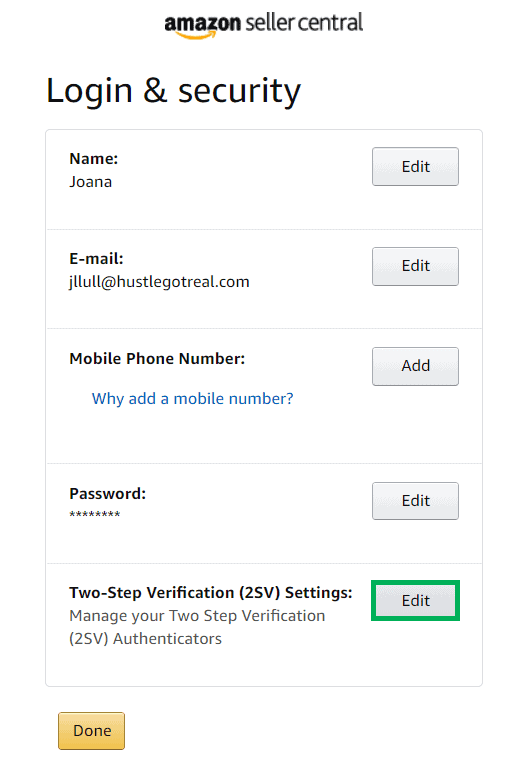Screen dimensions: 526x766
Task: Open 'Why add a mobile number?' link
Action: [x=192, y=399]
